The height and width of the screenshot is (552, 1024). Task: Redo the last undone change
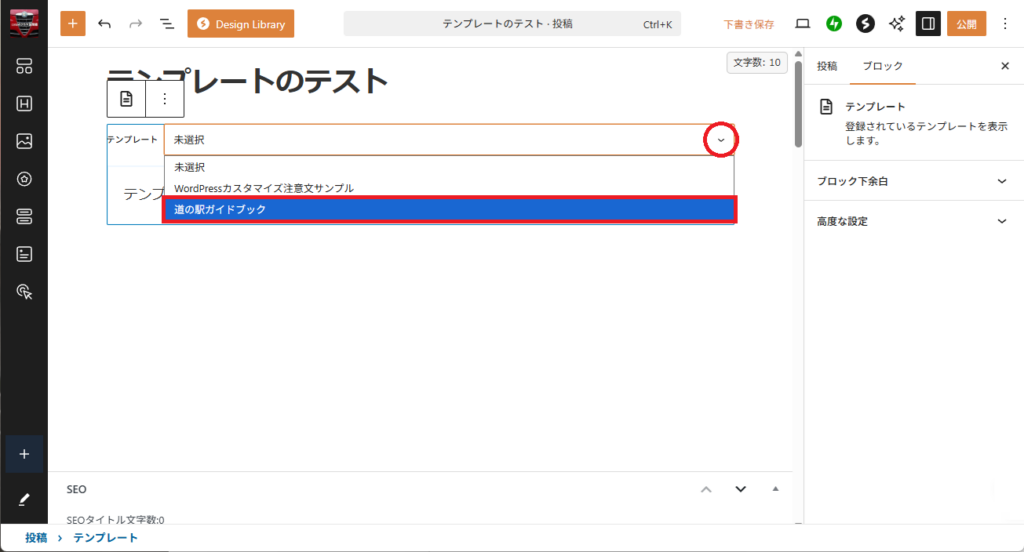point(136,24)
